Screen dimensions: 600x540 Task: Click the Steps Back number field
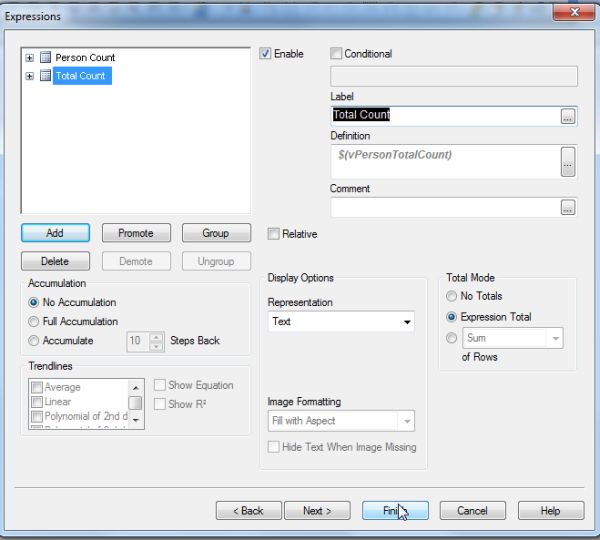(139, 341)
